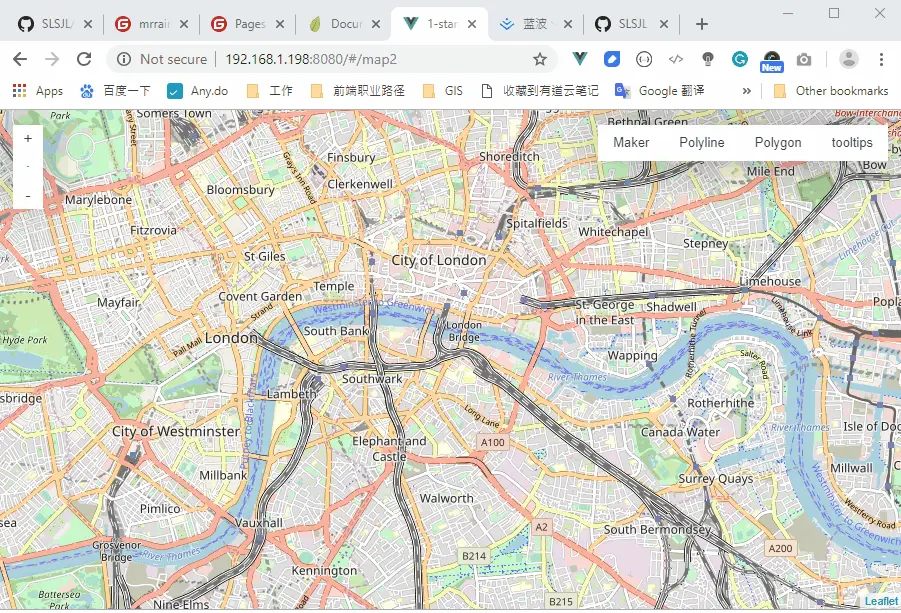The image size is (901, 613).
Task: Click the Marylebone map label
Action: (x=98, y=200)
